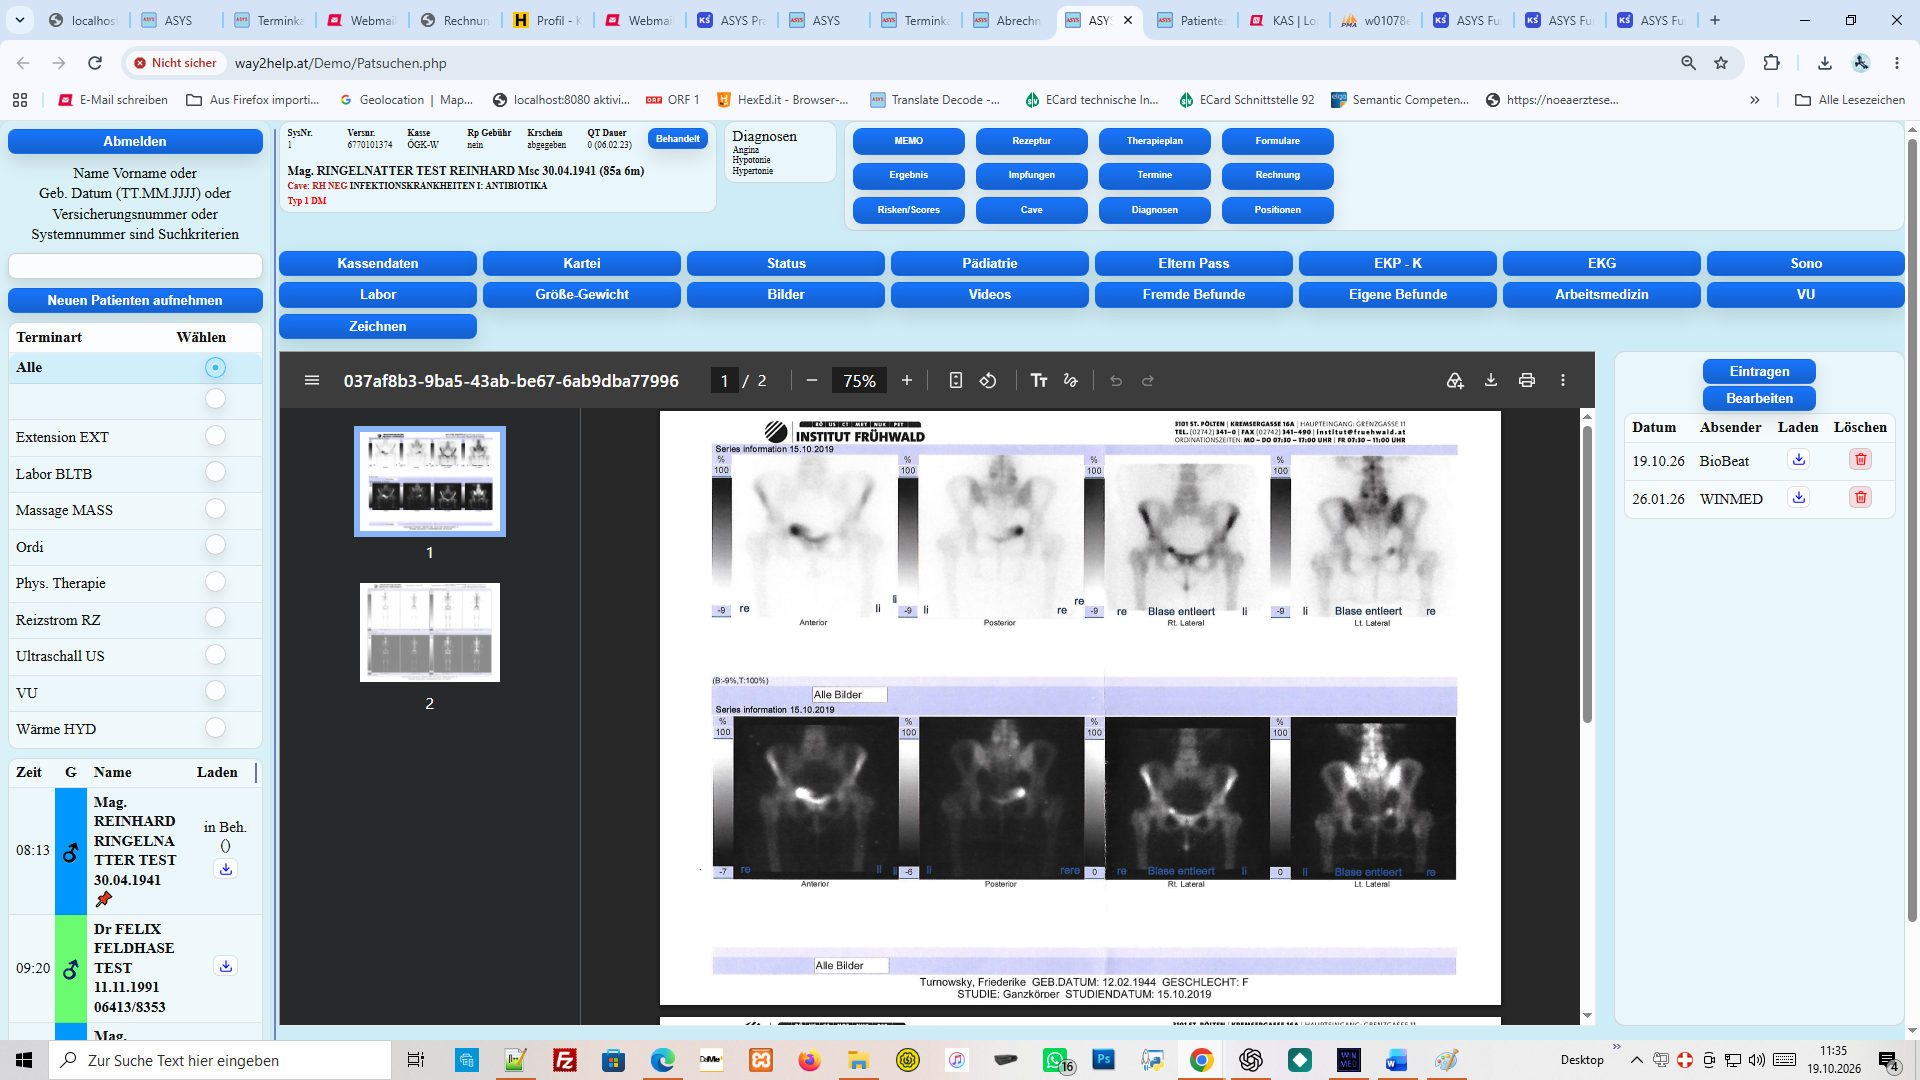The image size is (1920, 1080).
Task: Click Neuen Patienten aufnehmen
Action: point(135,301)
